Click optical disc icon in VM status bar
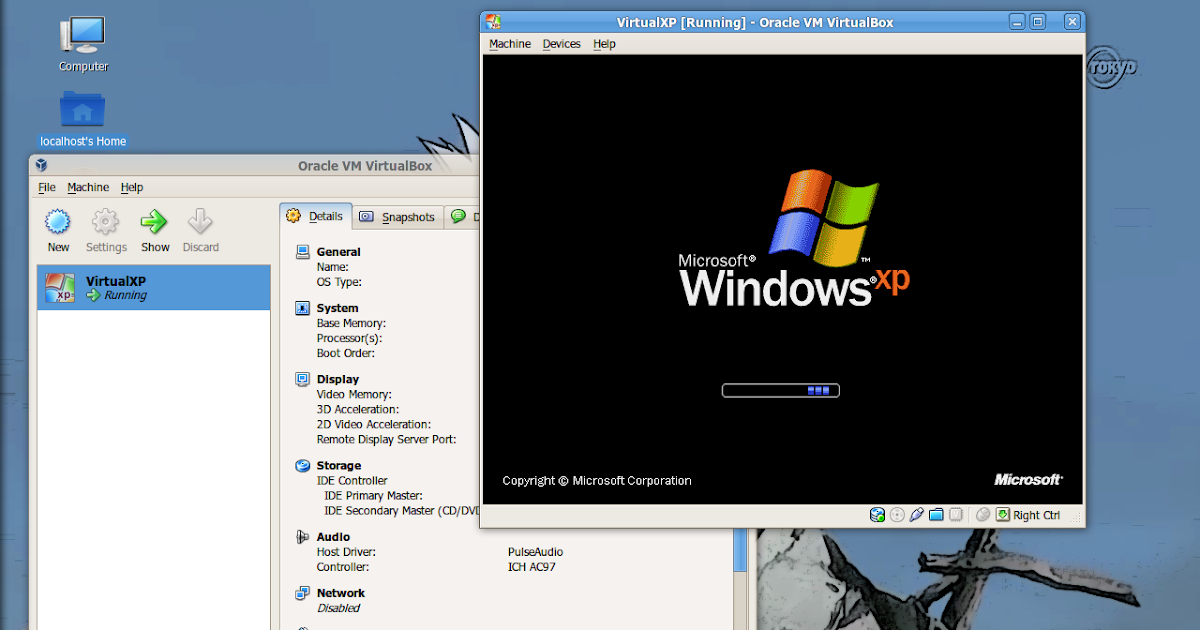 (897, 514)
